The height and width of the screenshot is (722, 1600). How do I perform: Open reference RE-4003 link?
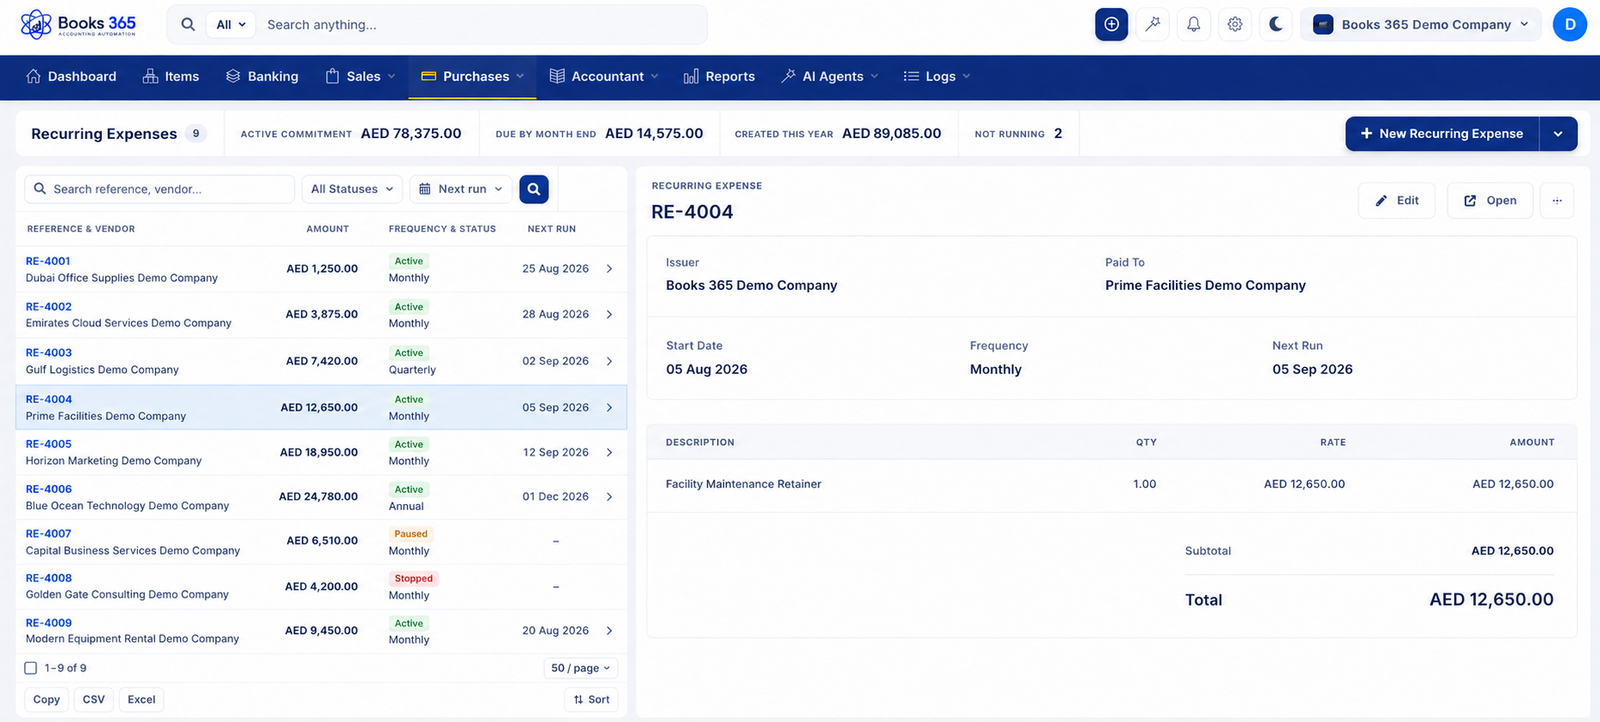[x=49, y=353]
